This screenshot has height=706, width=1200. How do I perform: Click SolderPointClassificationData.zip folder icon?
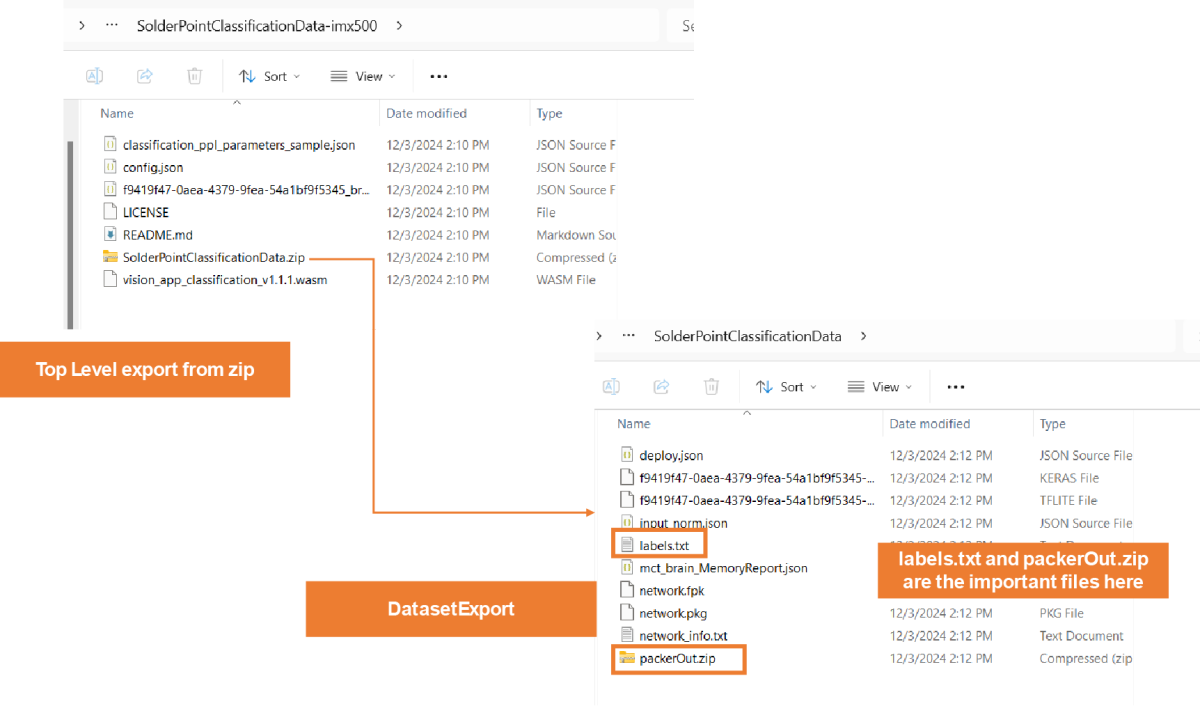(110, 257)
